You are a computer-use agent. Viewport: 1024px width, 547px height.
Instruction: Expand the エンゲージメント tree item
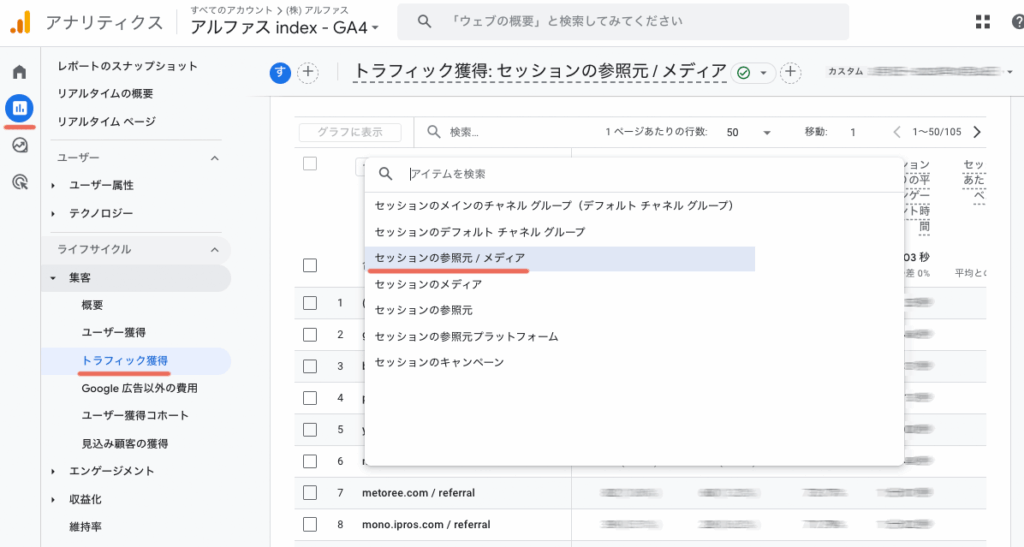53,471
